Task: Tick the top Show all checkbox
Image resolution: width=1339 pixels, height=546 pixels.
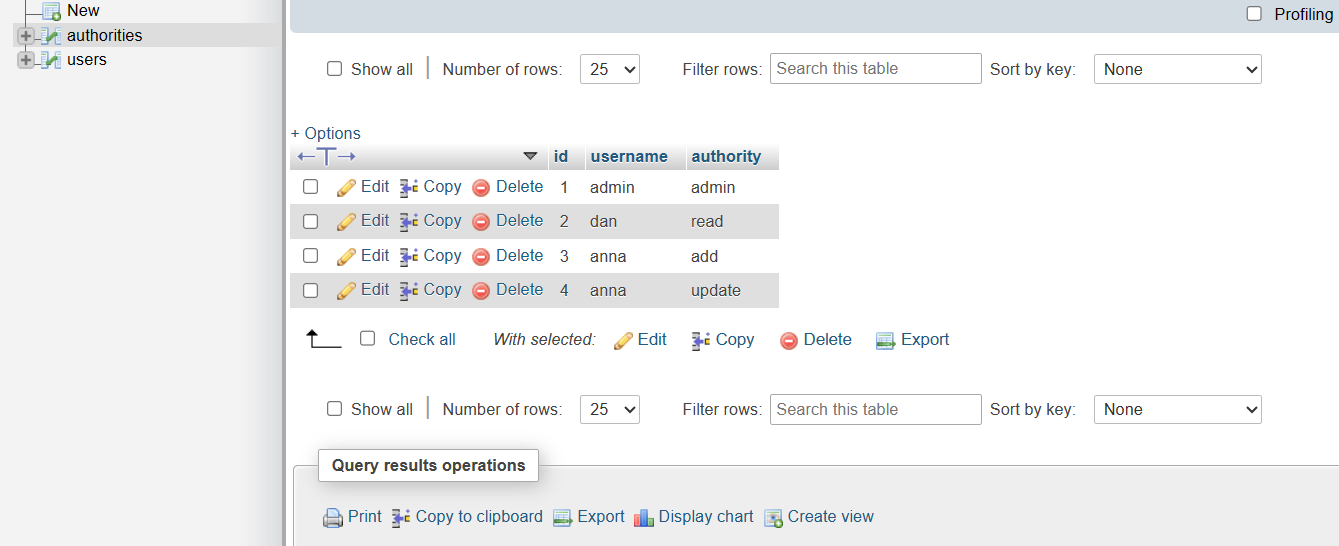Action: pos(335,69)
